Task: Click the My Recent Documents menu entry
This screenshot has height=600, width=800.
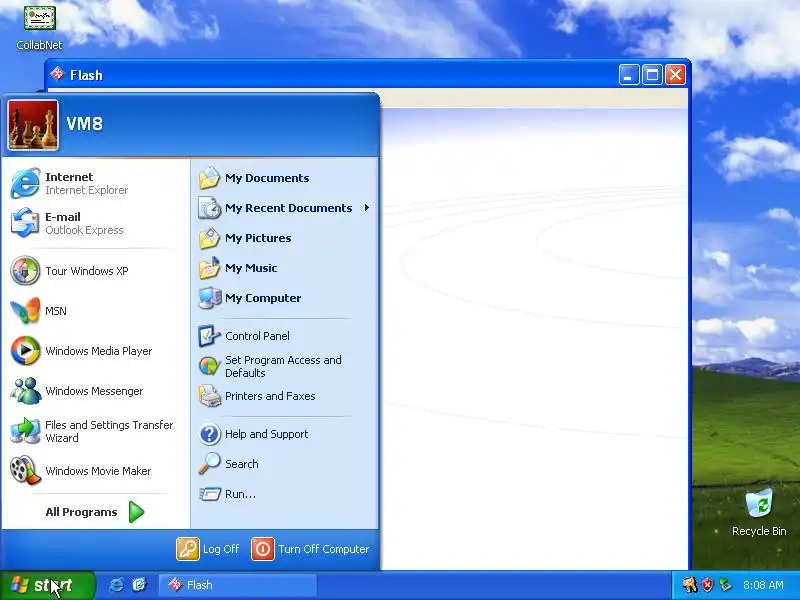Action: (x=284, y=208)
